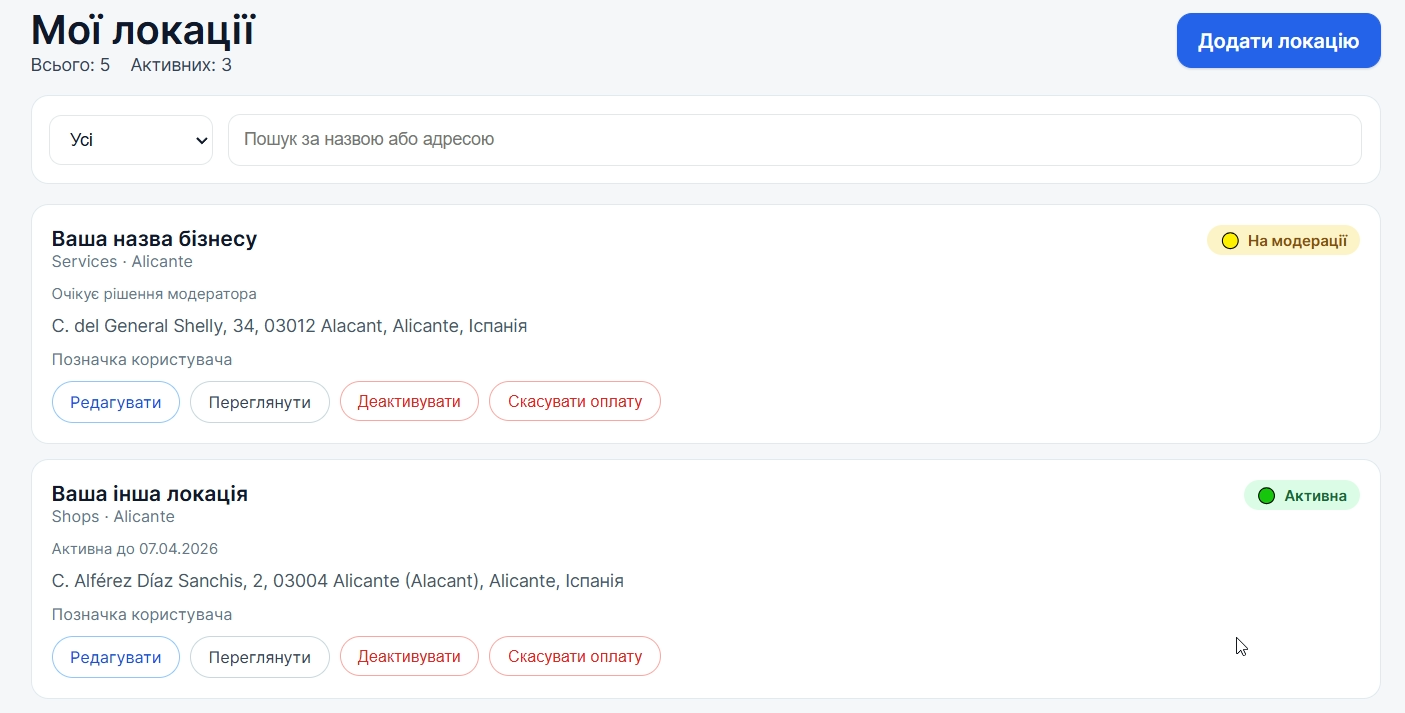The image size is (1405, 713).
Task: Click the 'C. del General Shelly, 34' address
Action: pyautogui.click(x=289, y=326)
